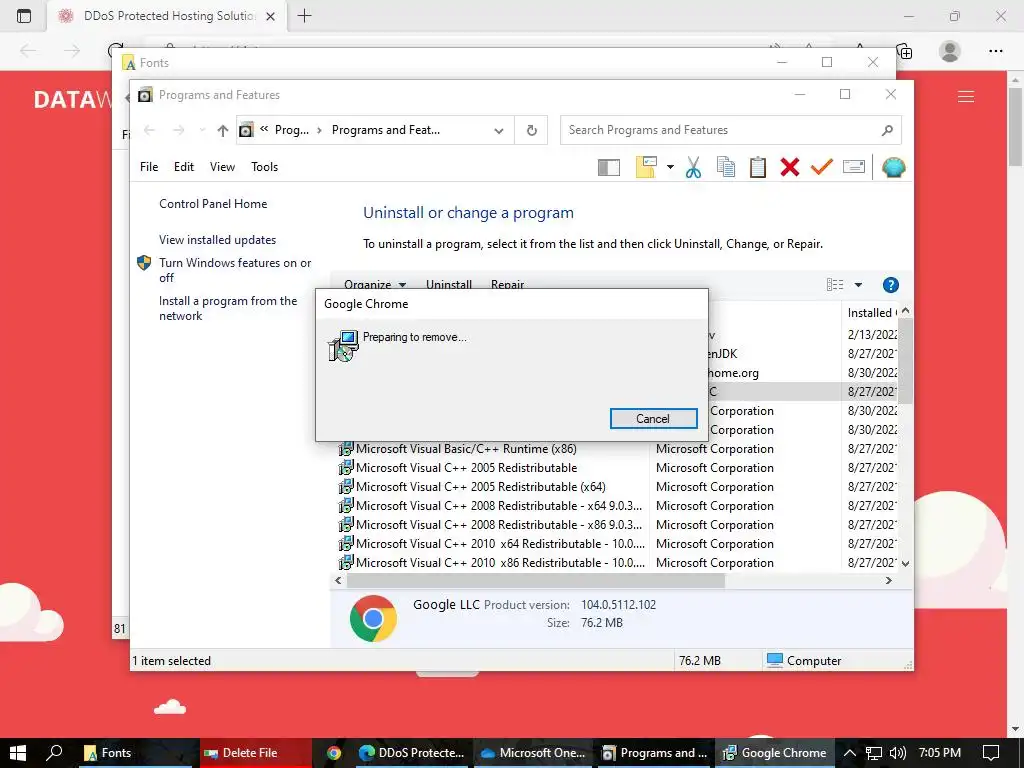Viewport: 1024px width, 768px height.
Task: Select Microsoft Visual C++ 2005 Redistributable (x64)
Action: pos(480,487)
